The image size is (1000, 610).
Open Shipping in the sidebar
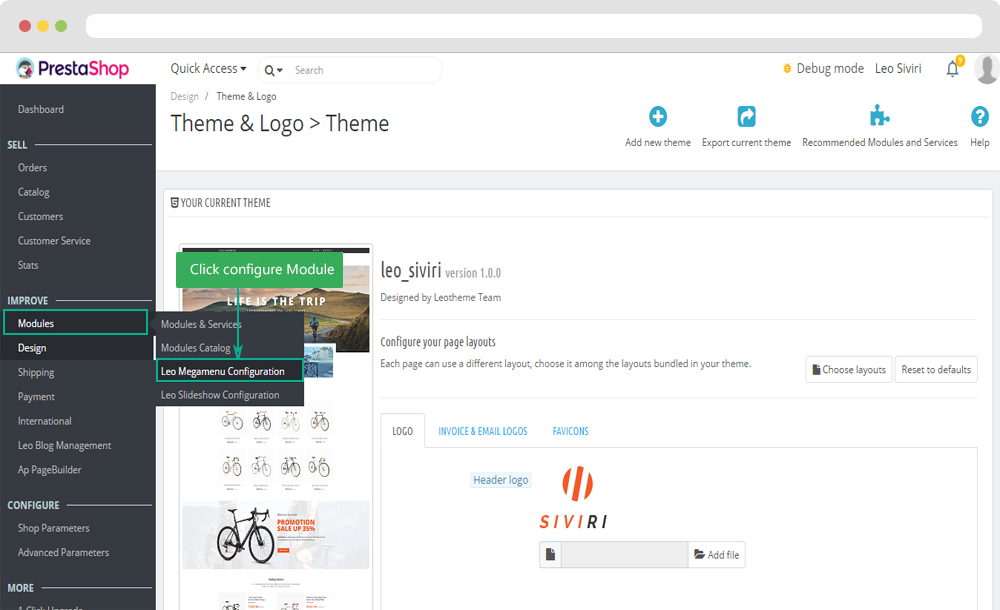[x=36, y=372]
